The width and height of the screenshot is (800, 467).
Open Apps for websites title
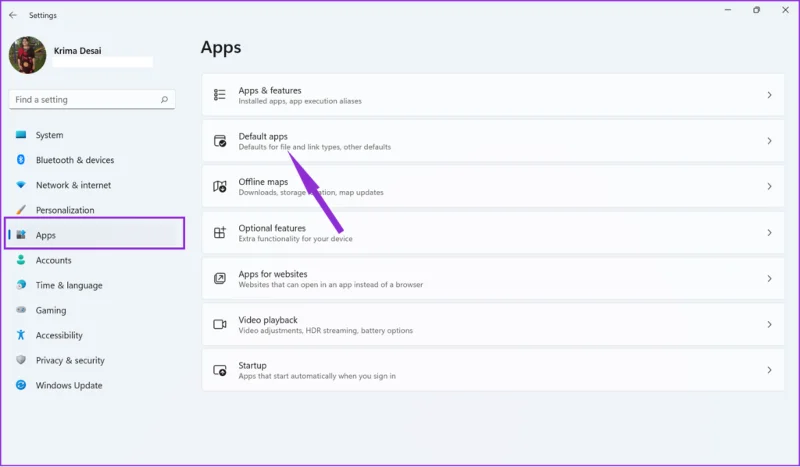click(273, 274)
